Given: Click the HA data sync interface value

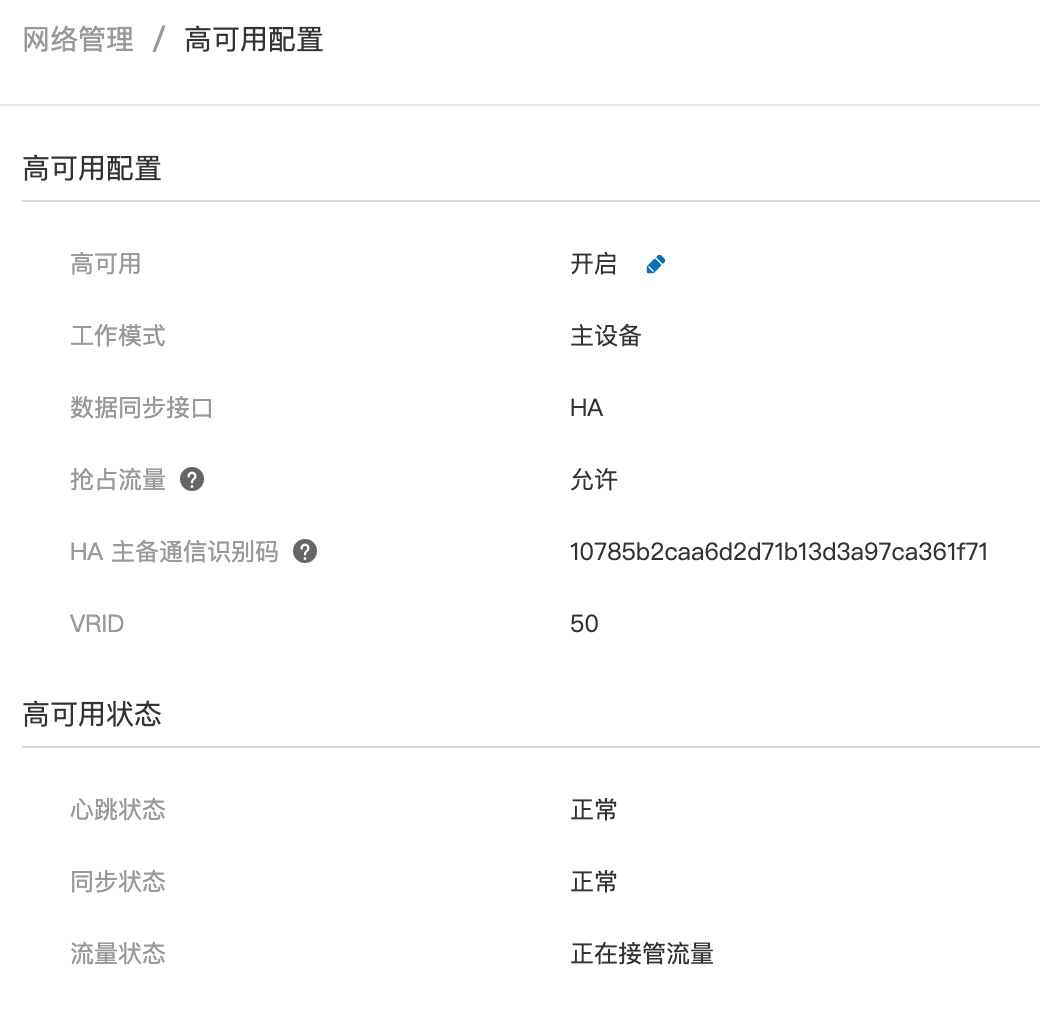Looking at the screenshot, I should coord(586,408).
